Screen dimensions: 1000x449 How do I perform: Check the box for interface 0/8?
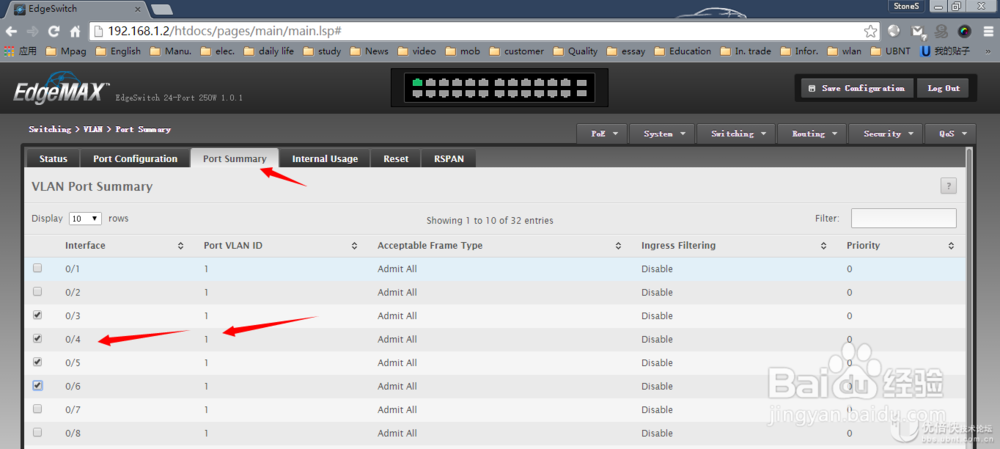38,432
